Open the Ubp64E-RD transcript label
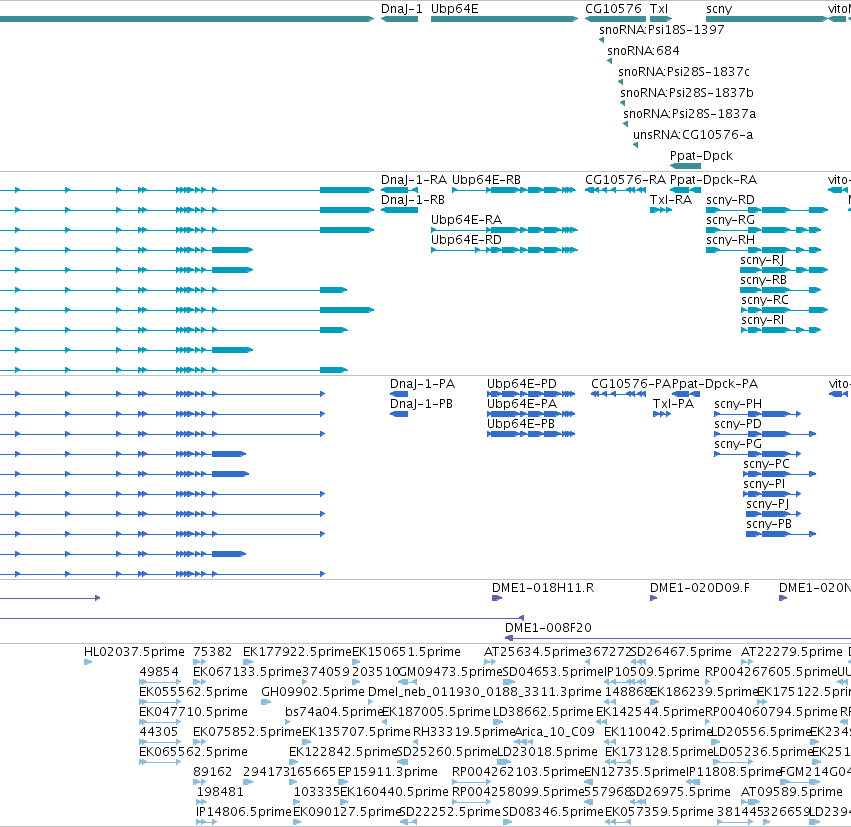Viewport: 851px width, 827px height. (466, 240)
